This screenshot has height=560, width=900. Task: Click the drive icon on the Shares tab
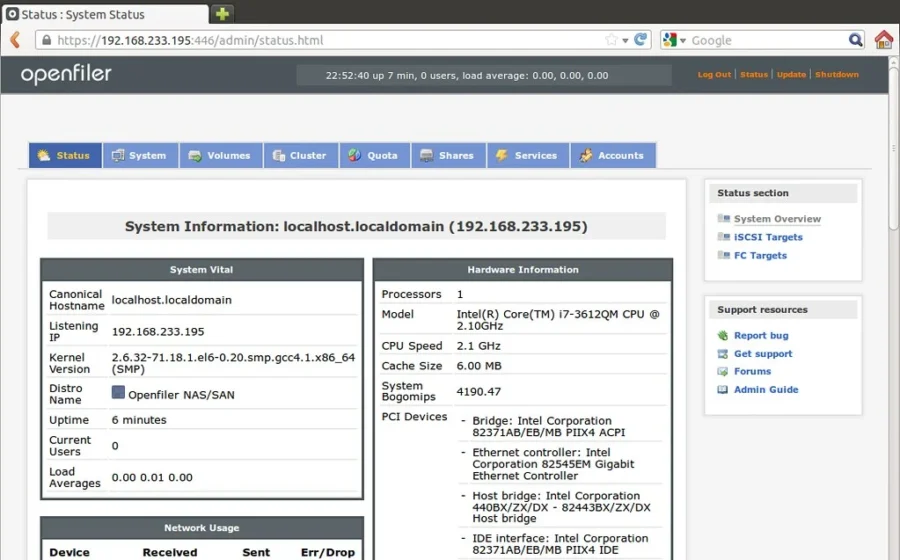tap(426, 155)
